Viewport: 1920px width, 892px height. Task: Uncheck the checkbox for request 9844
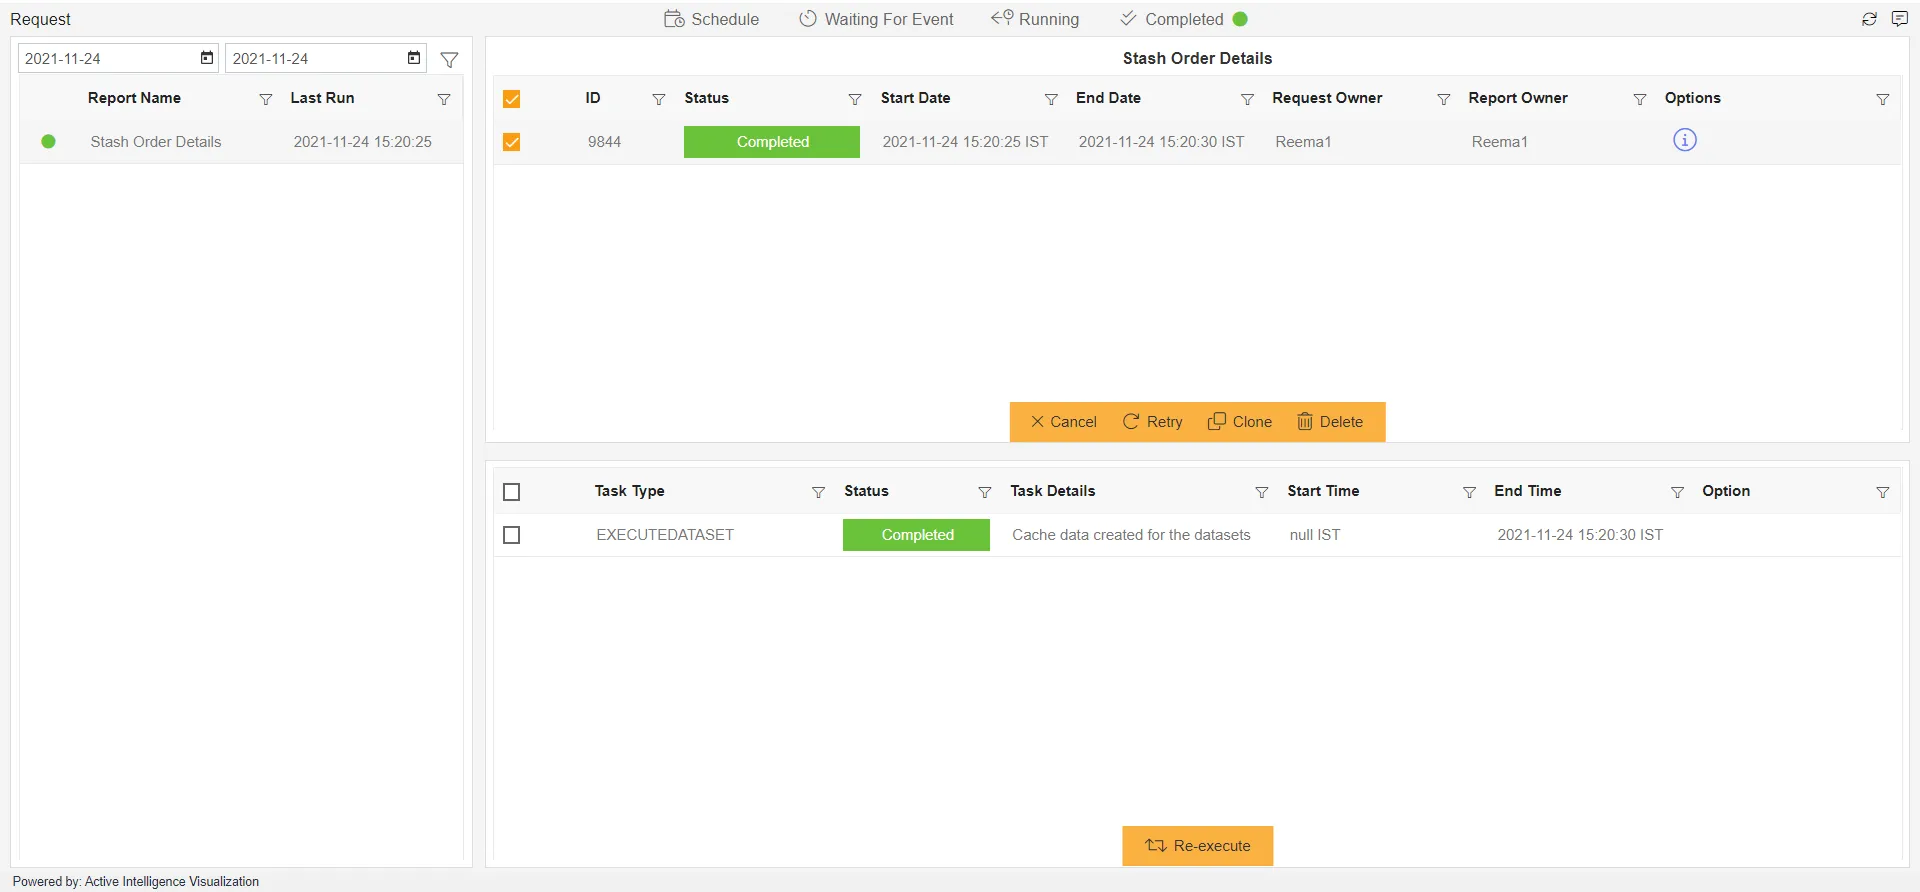512,142
